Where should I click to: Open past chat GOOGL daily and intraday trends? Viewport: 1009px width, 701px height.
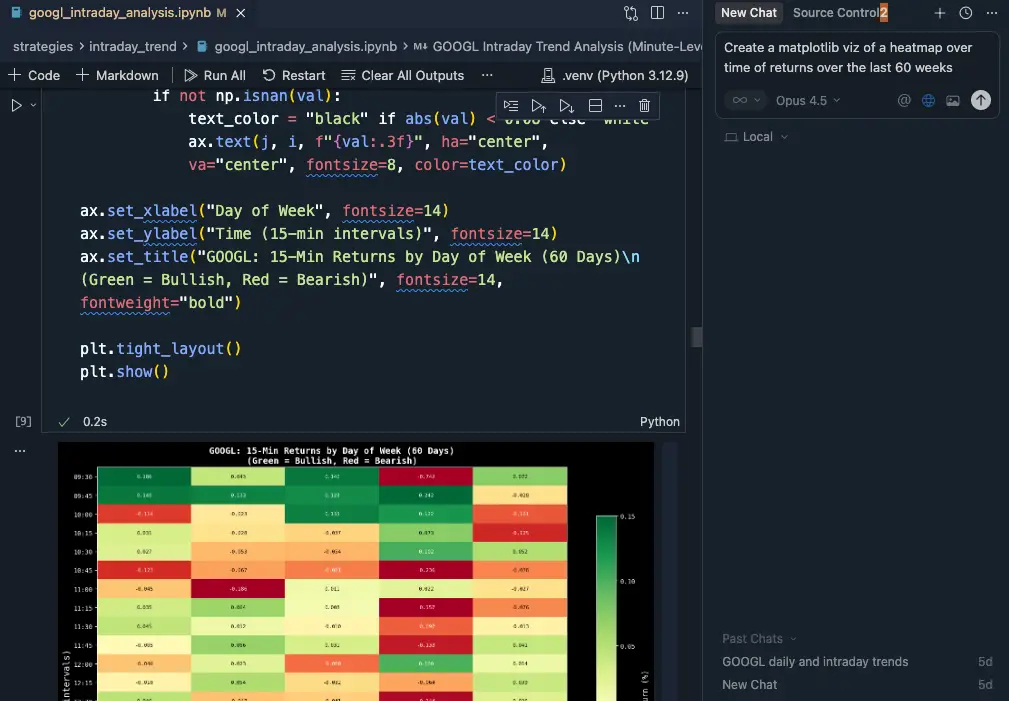tap(815, 661)
